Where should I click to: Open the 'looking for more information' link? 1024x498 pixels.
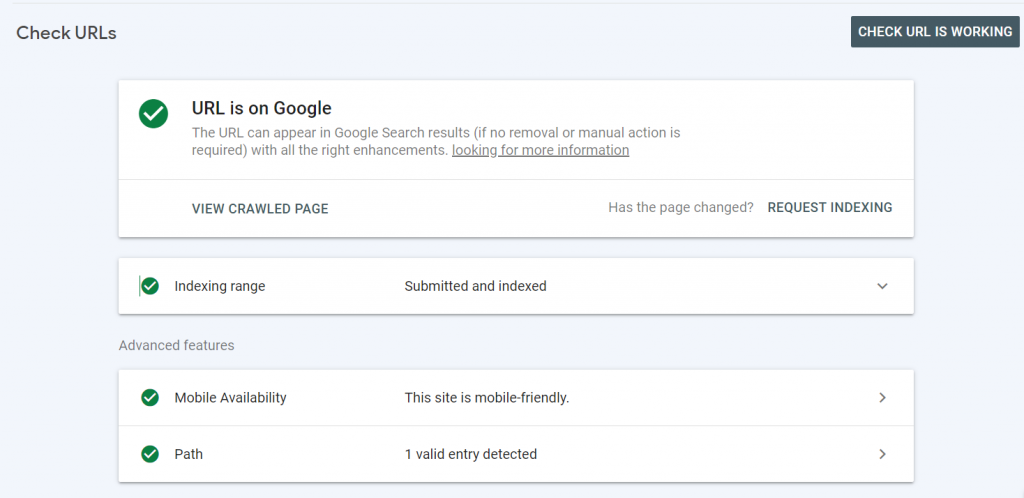point(541,150)
